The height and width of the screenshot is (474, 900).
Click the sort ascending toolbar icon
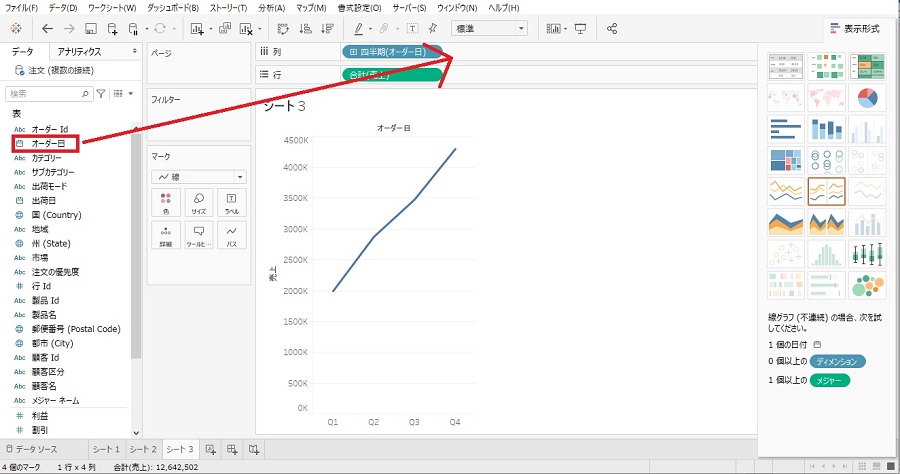304,28
